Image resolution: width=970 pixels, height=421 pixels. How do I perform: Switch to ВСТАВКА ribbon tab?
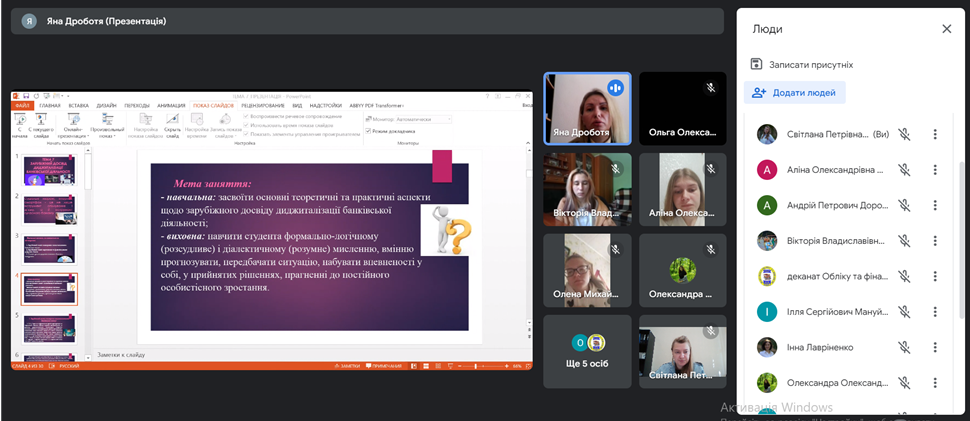click(x=79, y=106)
